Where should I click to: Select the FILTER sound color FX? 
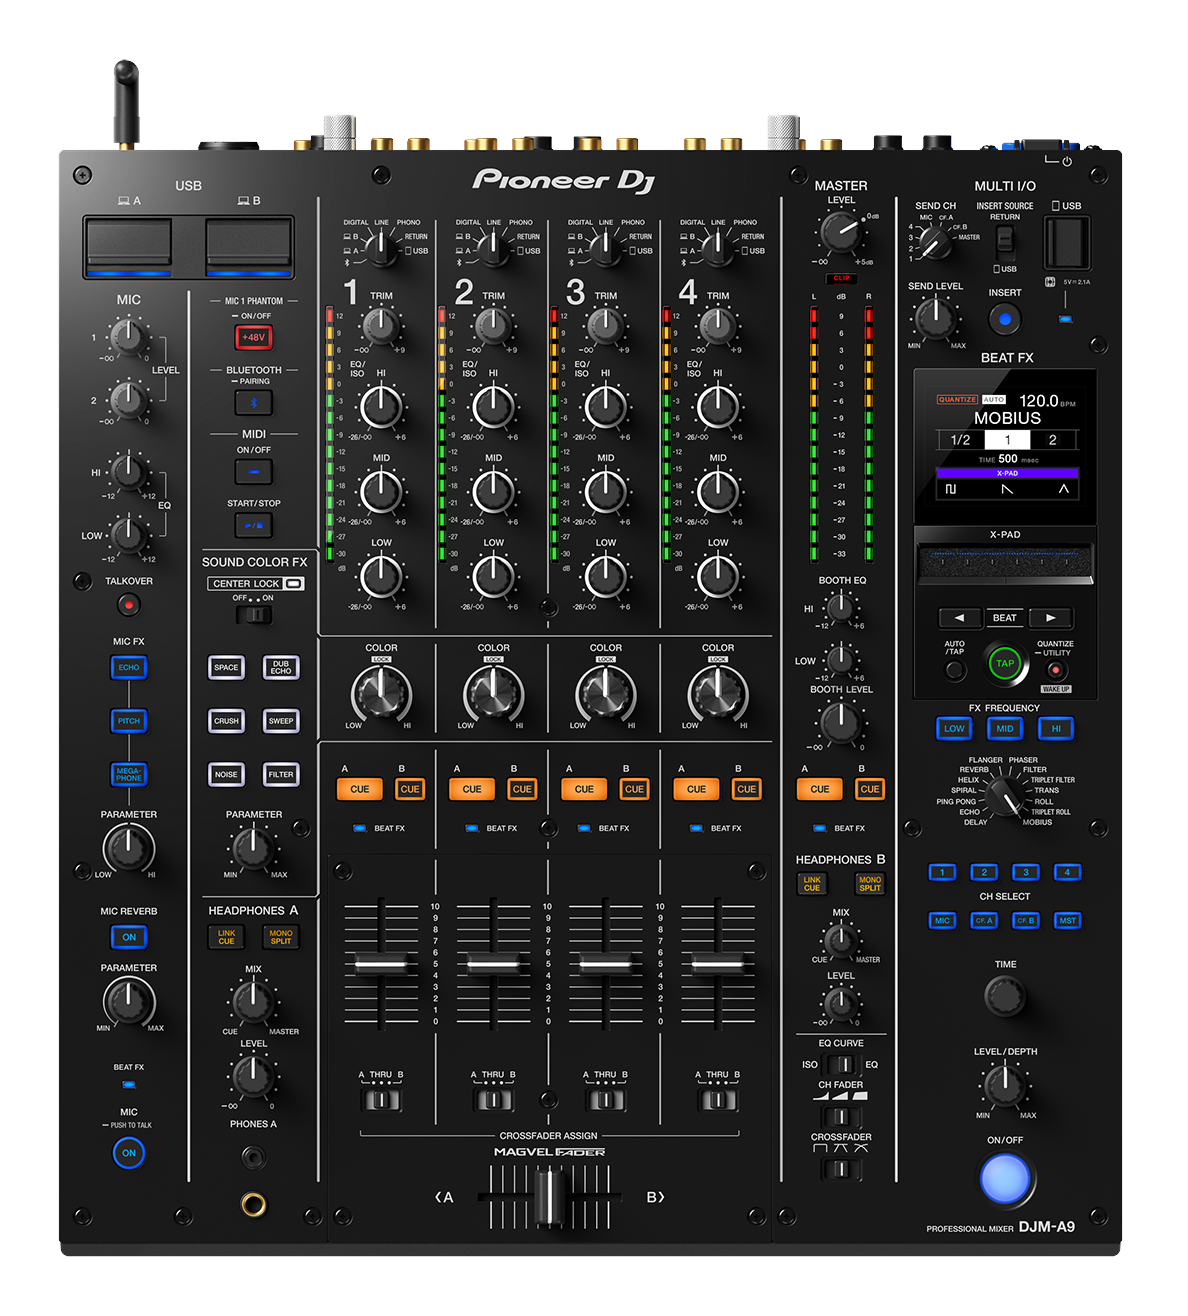[x=281, y=774]
